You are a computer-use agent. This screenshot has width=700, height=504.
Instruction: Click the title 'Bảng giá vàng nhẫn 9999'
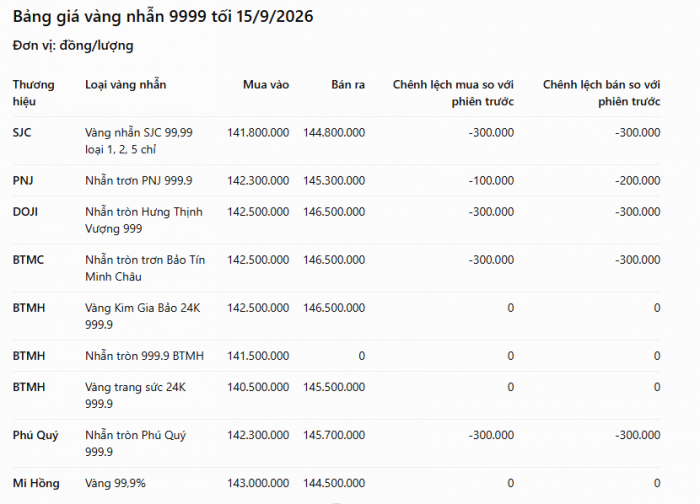tap(109, 17)
